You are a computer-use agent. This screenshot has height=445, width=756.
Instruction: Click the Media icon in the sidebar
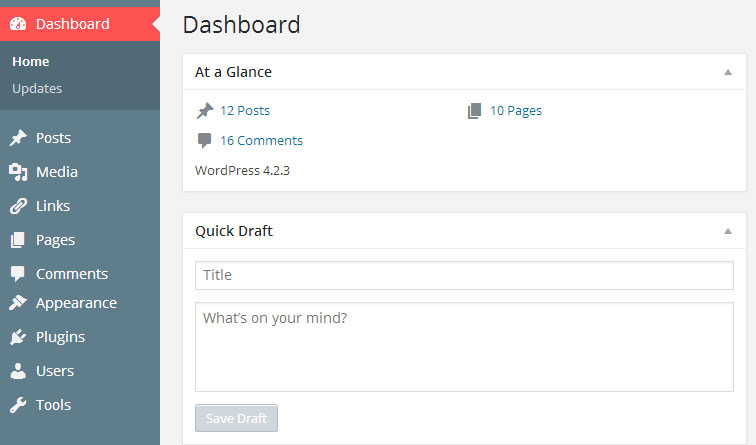tap(18, 172)
